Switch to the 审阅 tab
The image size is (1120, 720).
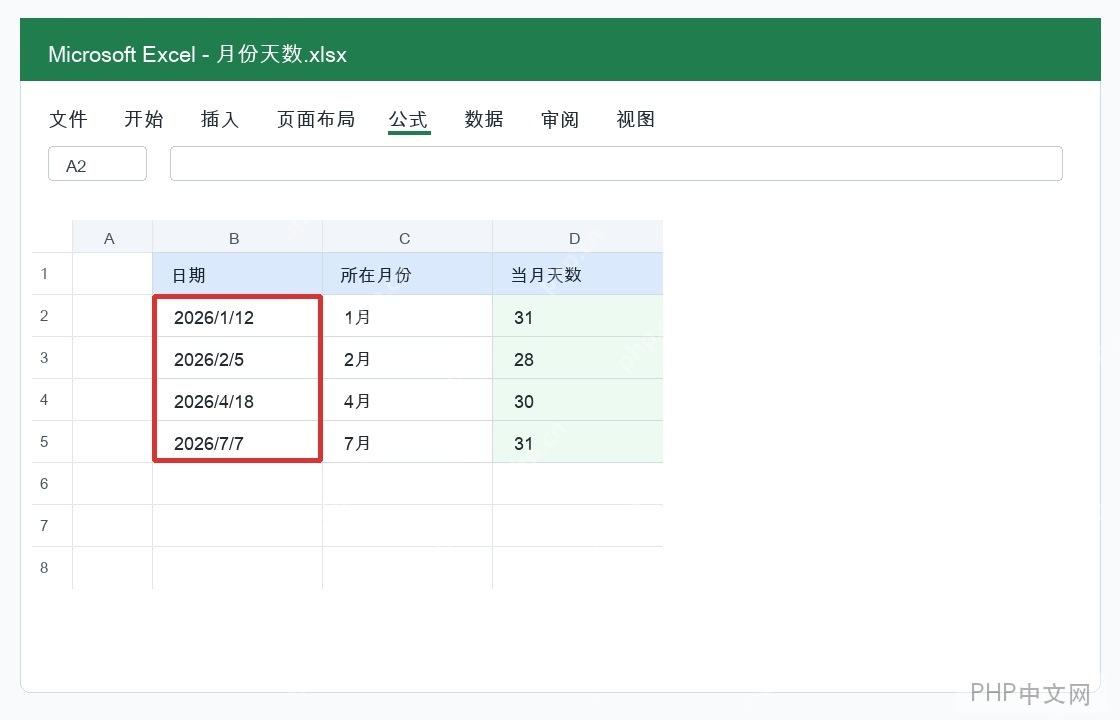coord(560,119)
